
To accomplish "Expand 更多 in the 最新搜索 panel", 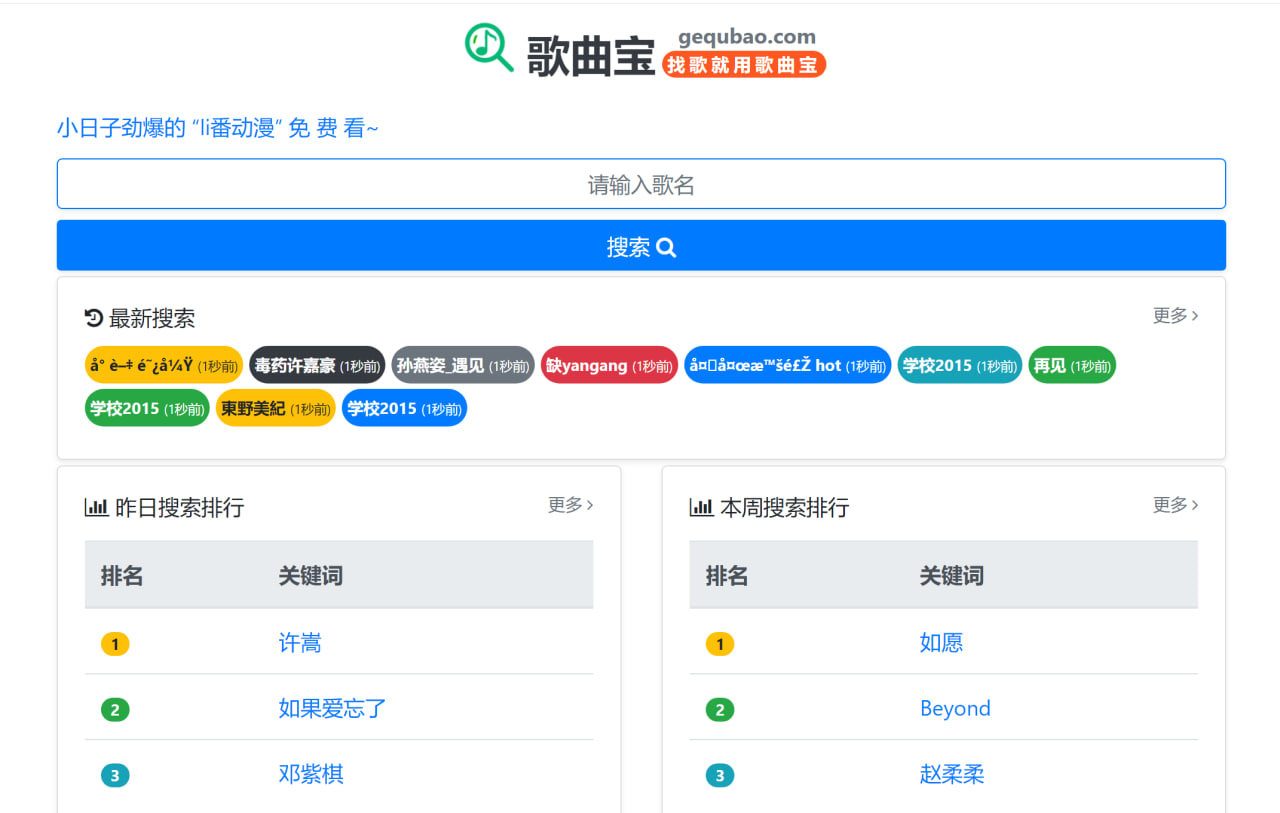I will point(1175,316).
